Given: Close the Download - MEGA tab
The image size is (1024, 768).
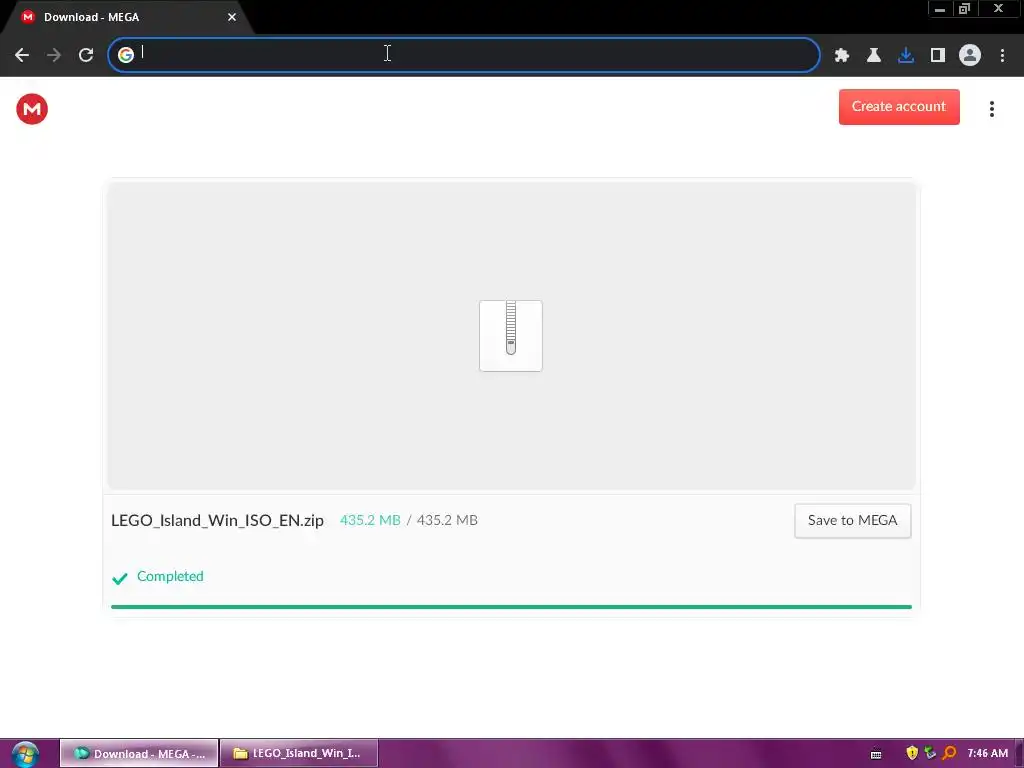Looking at the screenshot, I should click(x=232, y=17).
